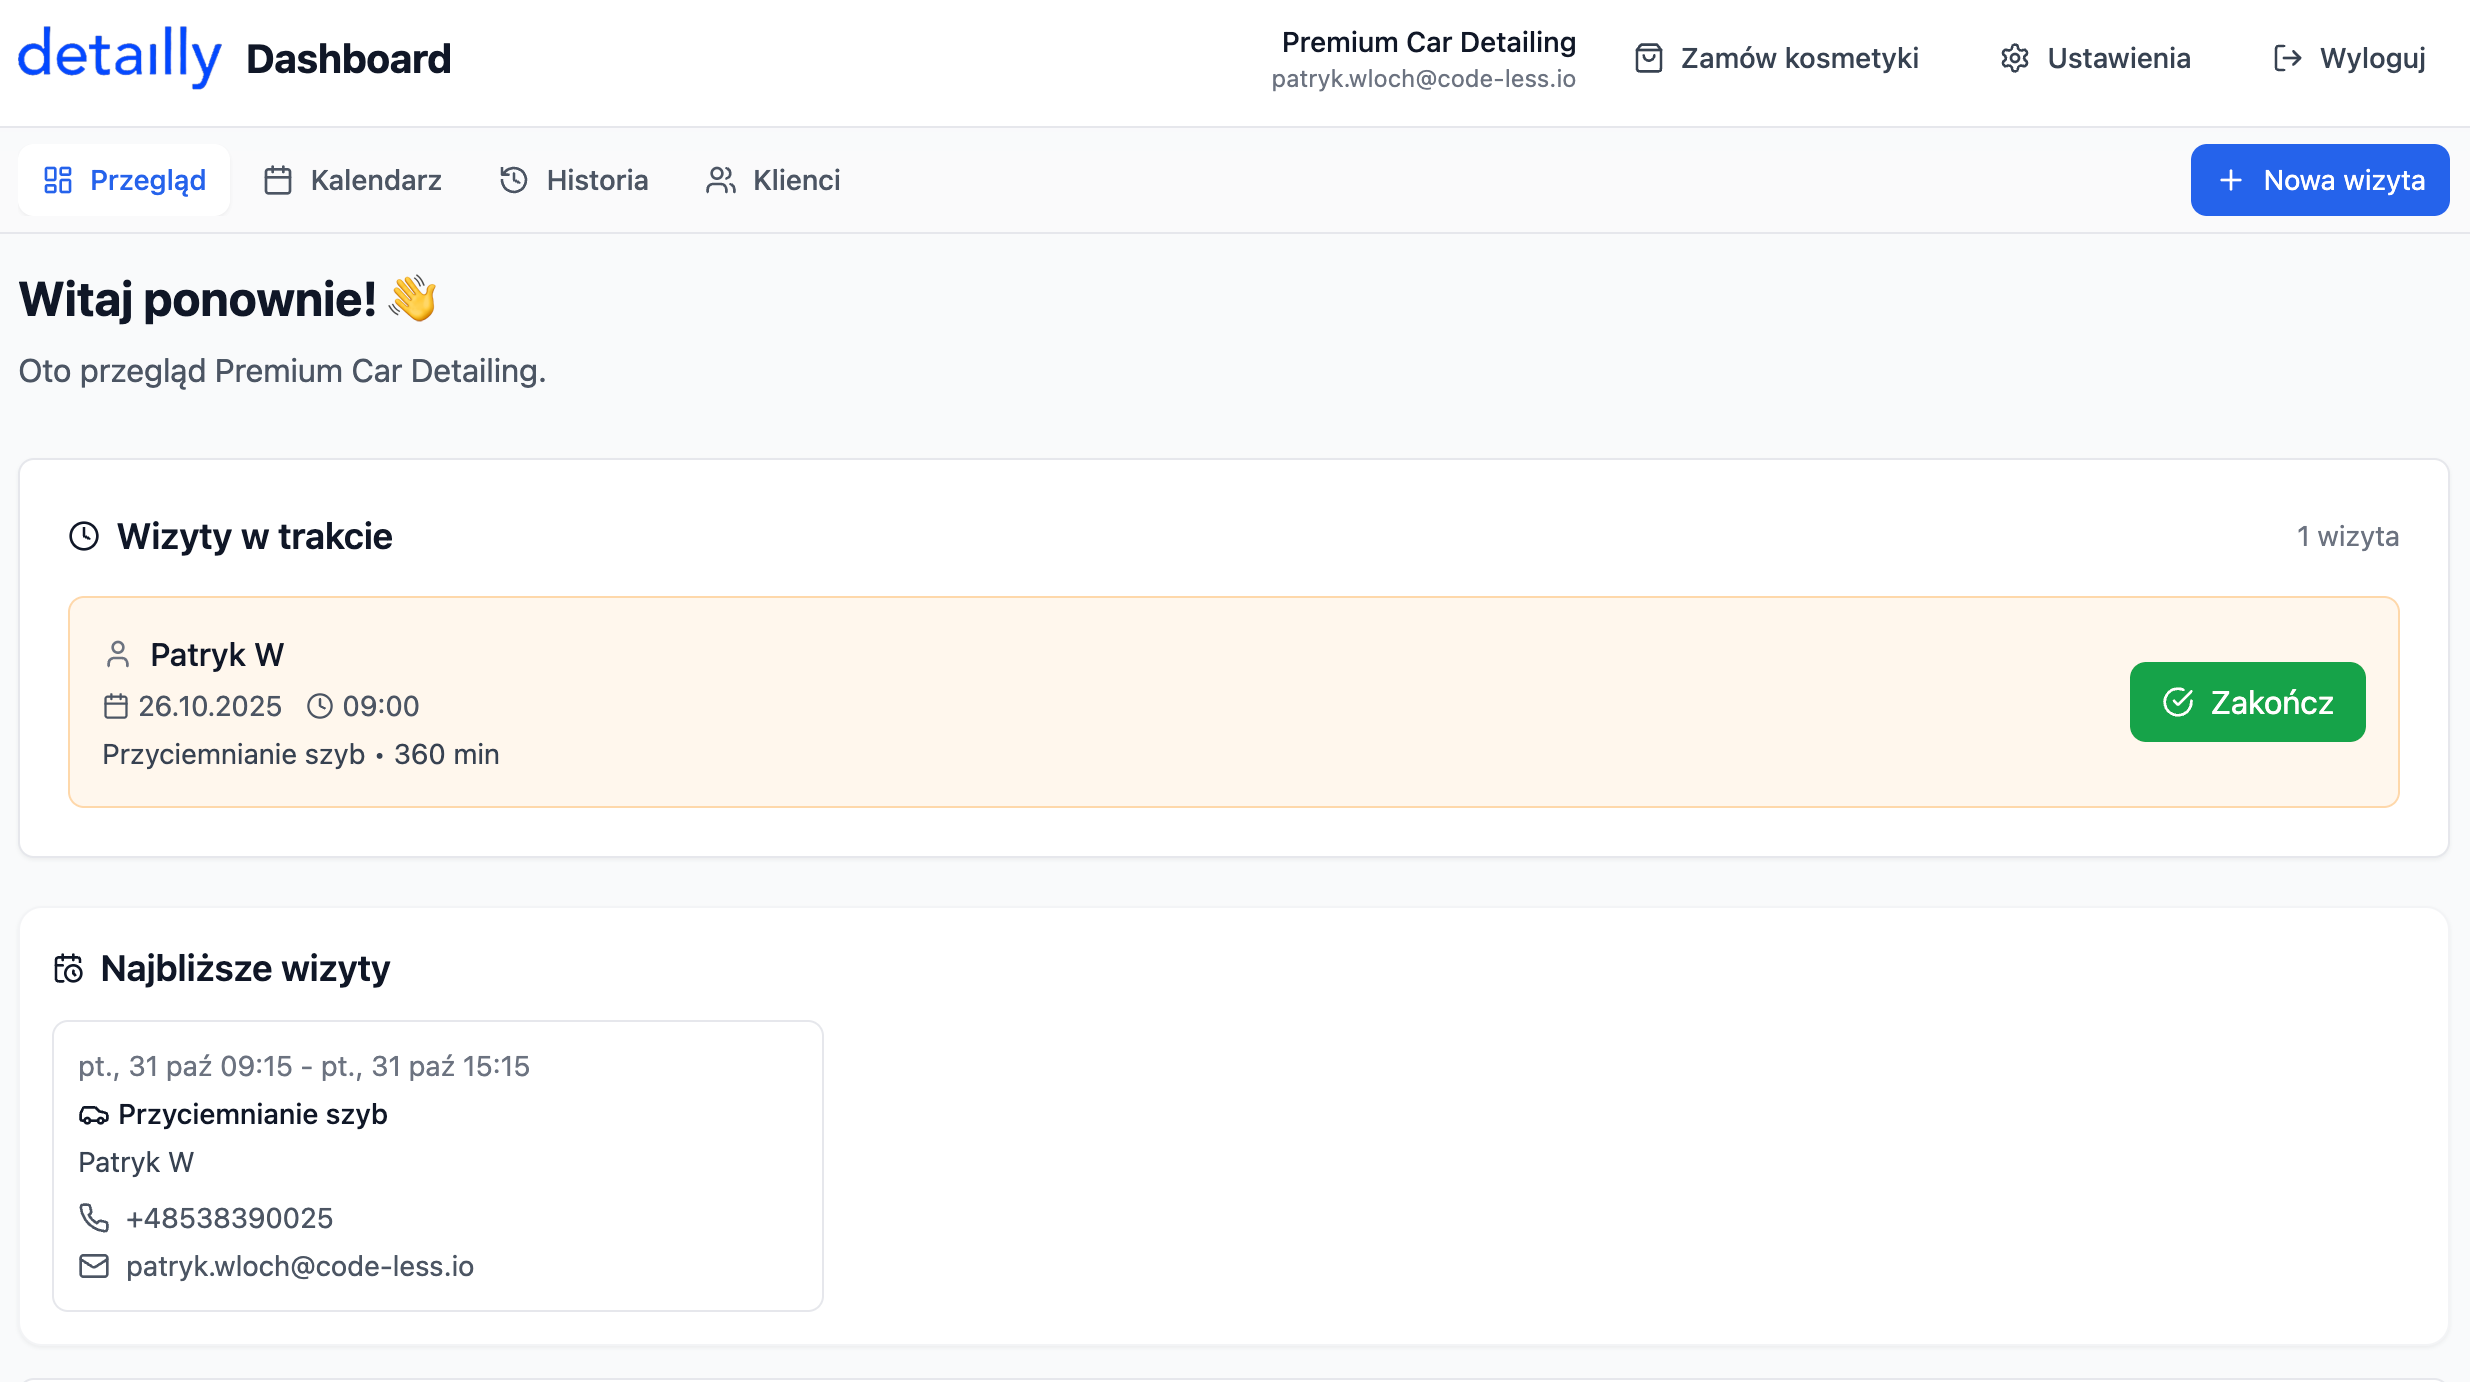Click the Ustawienia gear icon
The width and height of the screenshot is (2470, 1382).
(2014, 58)
